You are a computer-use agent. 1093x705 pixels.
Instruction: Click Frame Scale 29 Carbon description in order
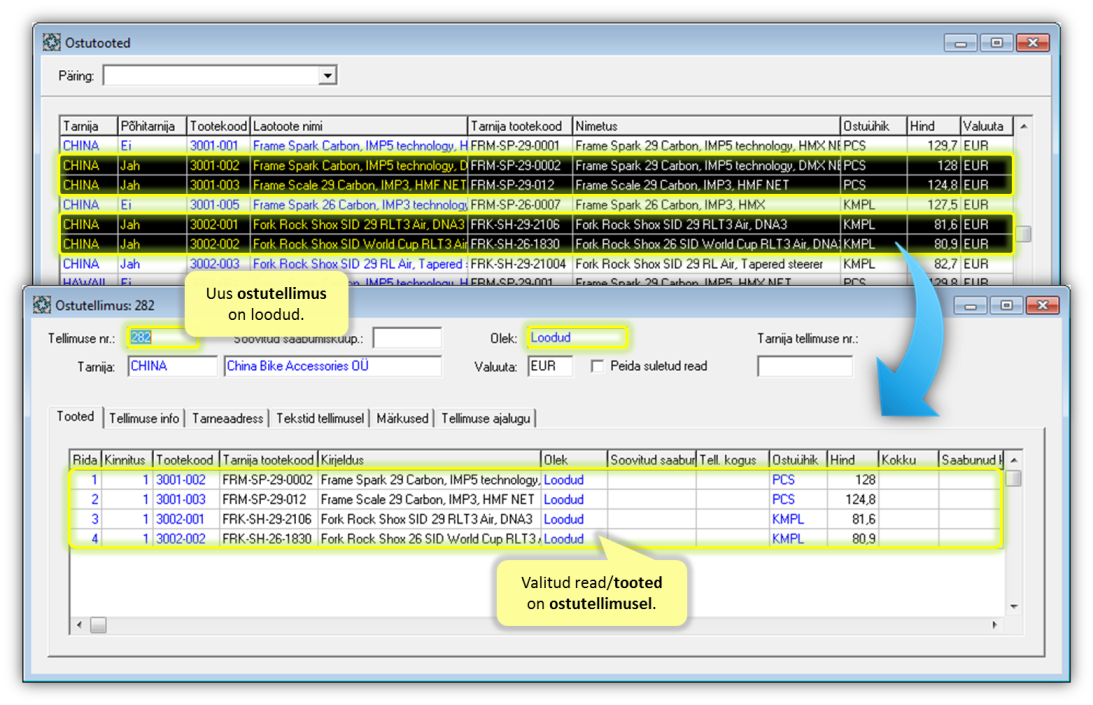(x=427, y=499)
